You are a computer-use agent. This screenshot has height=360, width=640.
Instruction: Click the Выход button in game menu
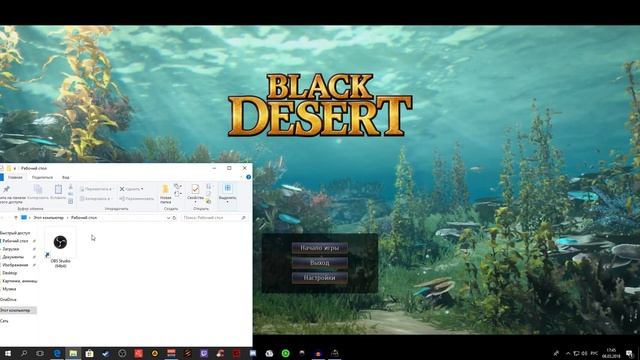tap(320, 263)
